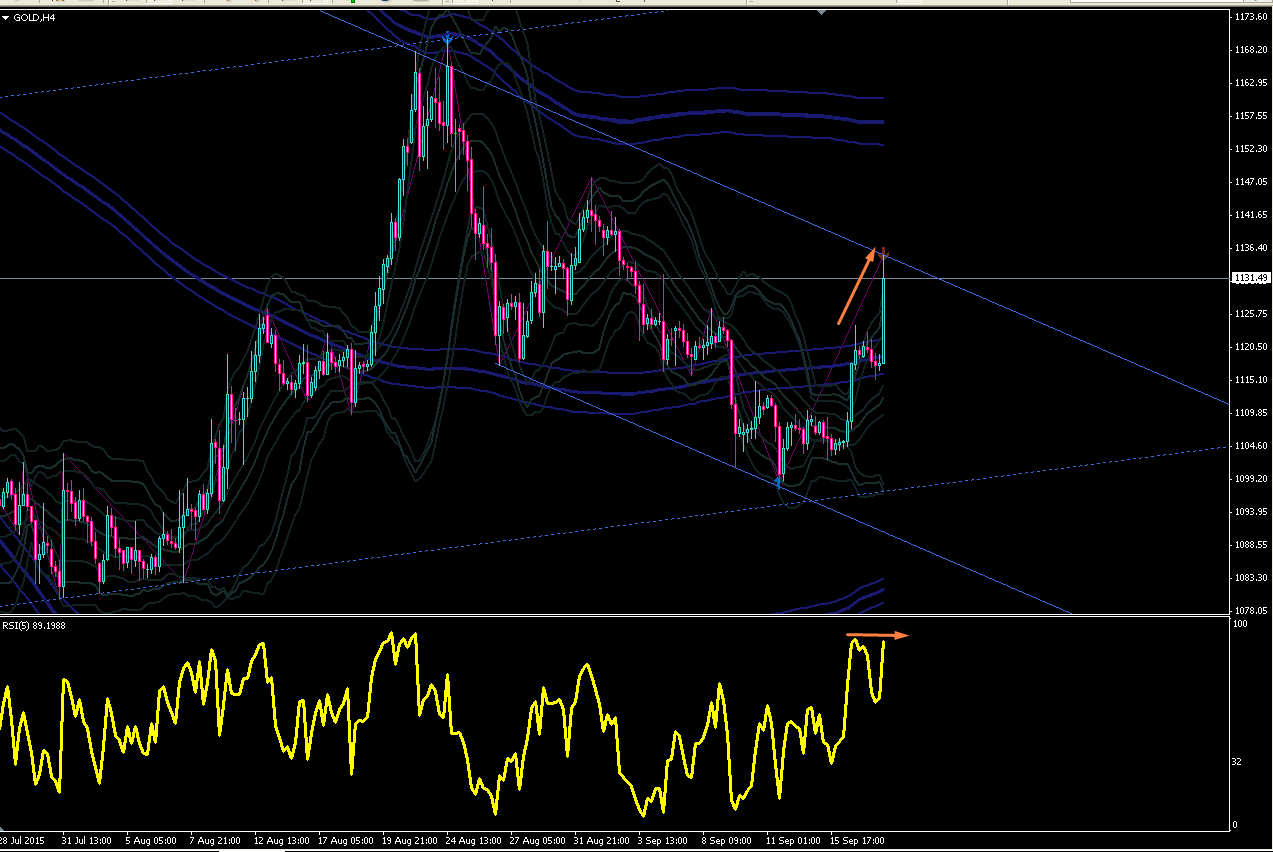Click price axis label 1141.65
1273x852 pixels.
coord(1251,215)
